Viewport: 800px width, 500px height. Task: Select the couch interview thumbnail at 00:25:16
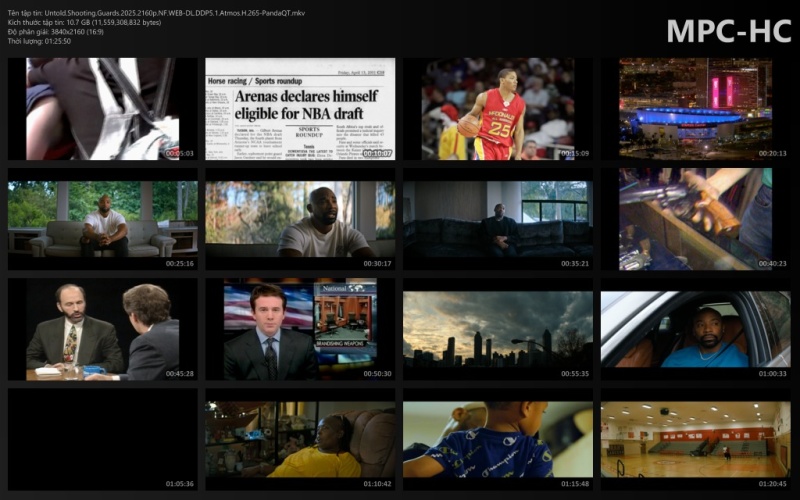click(103, 219)
